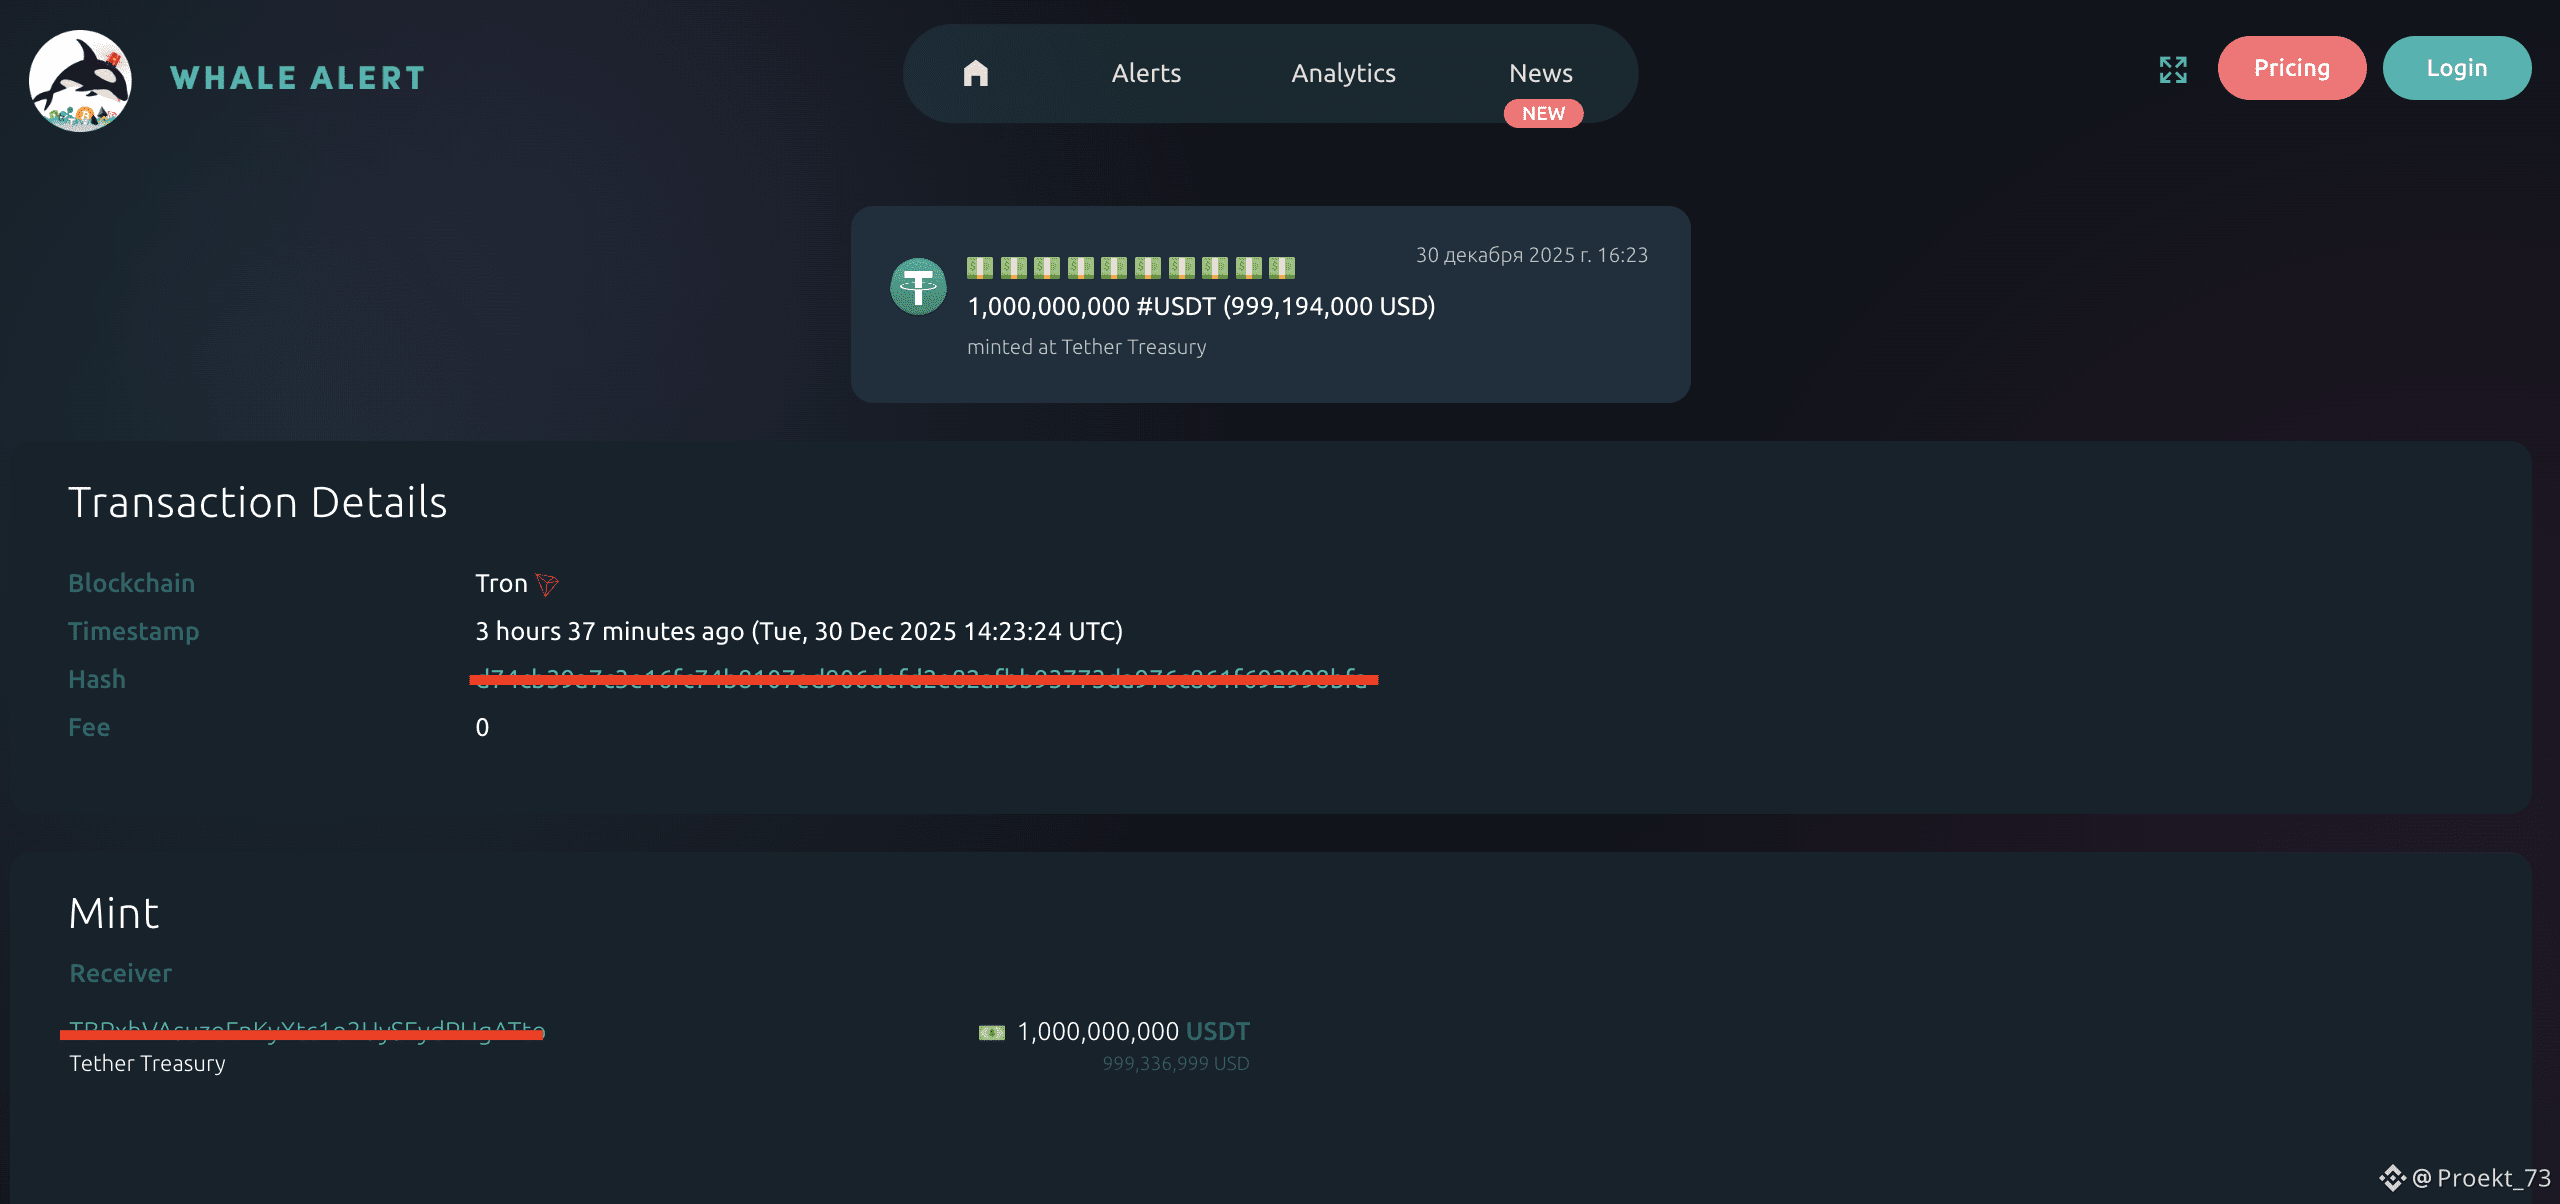Click the USDT token link in Mint
Screen dimensions: 2560x1204
pos(1217,1031)
